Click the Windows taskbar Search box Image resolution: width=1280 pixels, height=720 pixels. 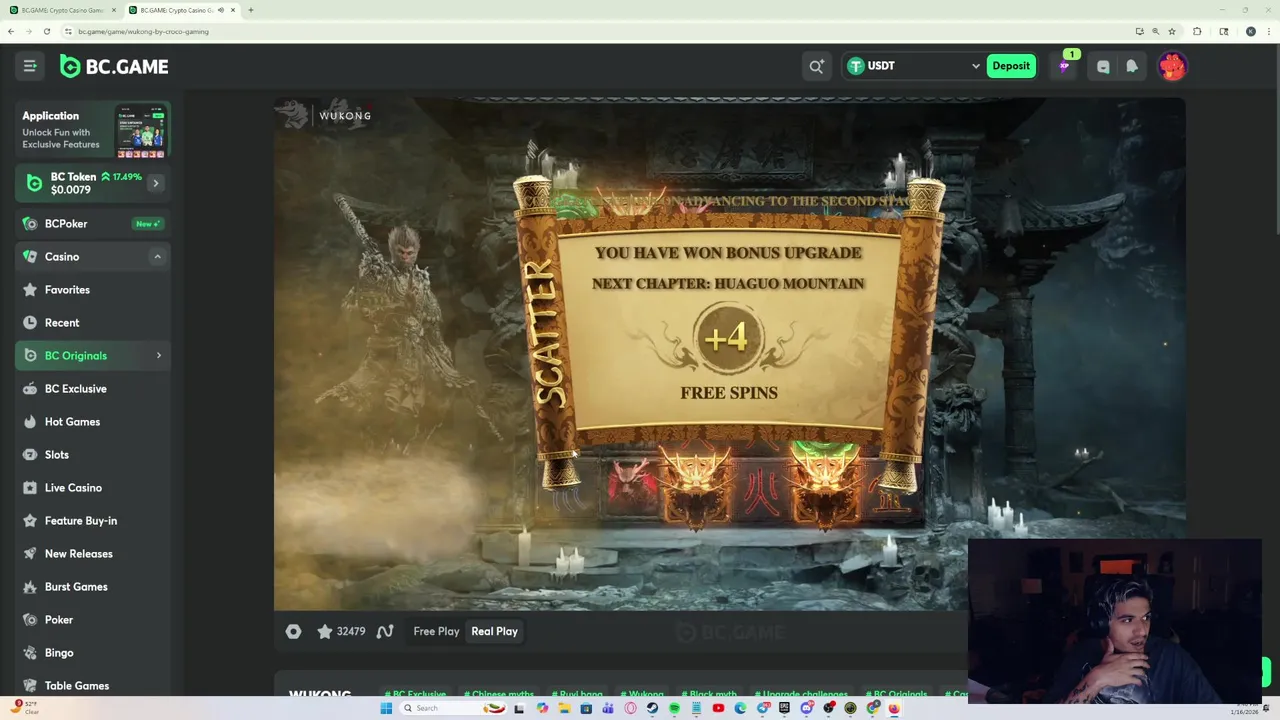[453, 708]
